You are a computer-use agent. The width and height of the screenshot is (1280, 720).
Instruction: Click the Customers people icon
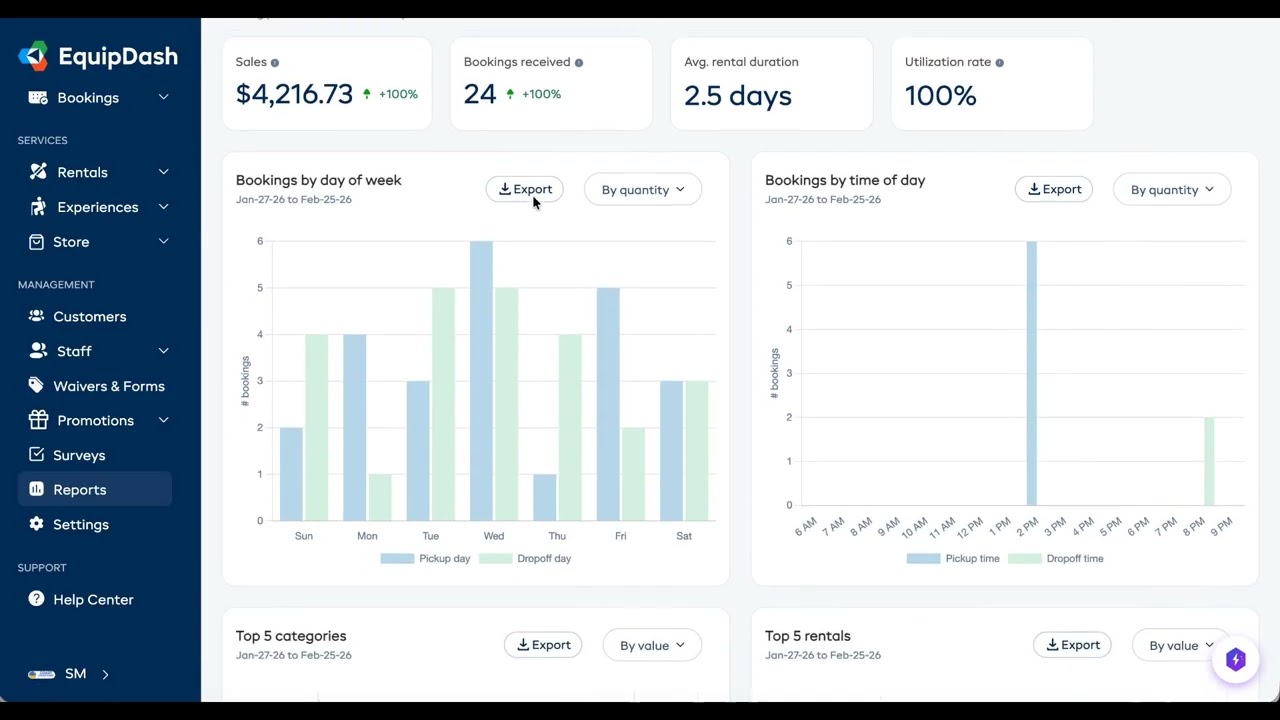37,316
